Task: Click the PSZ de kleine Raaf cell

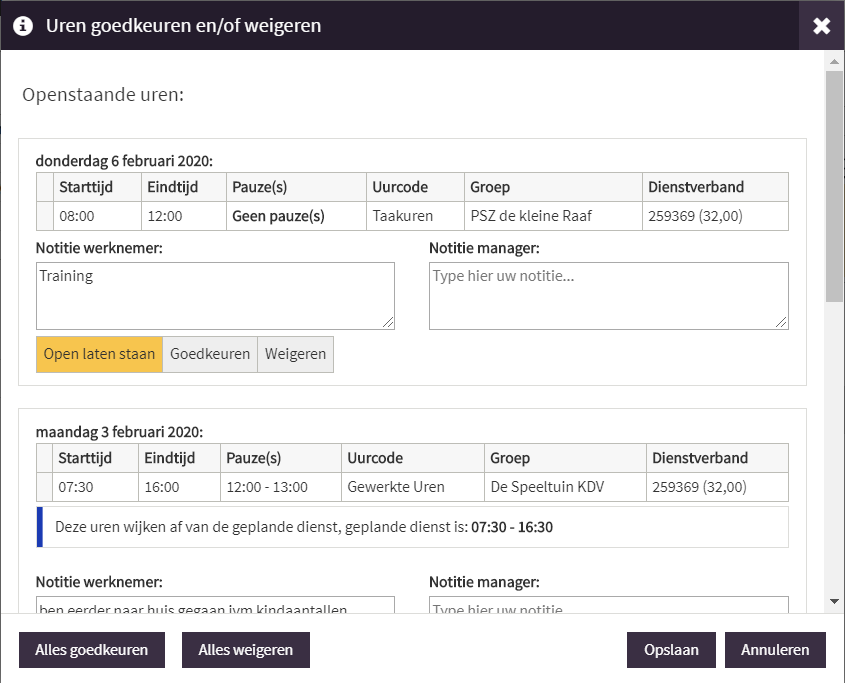Action: (553, 216)
